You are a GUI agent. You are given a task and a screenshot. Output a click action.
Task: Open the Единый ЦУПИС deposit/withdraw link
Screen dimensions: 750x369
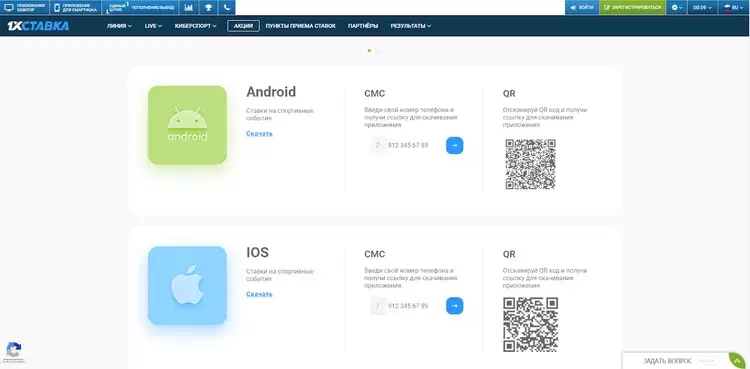click(x=140, y=7)
